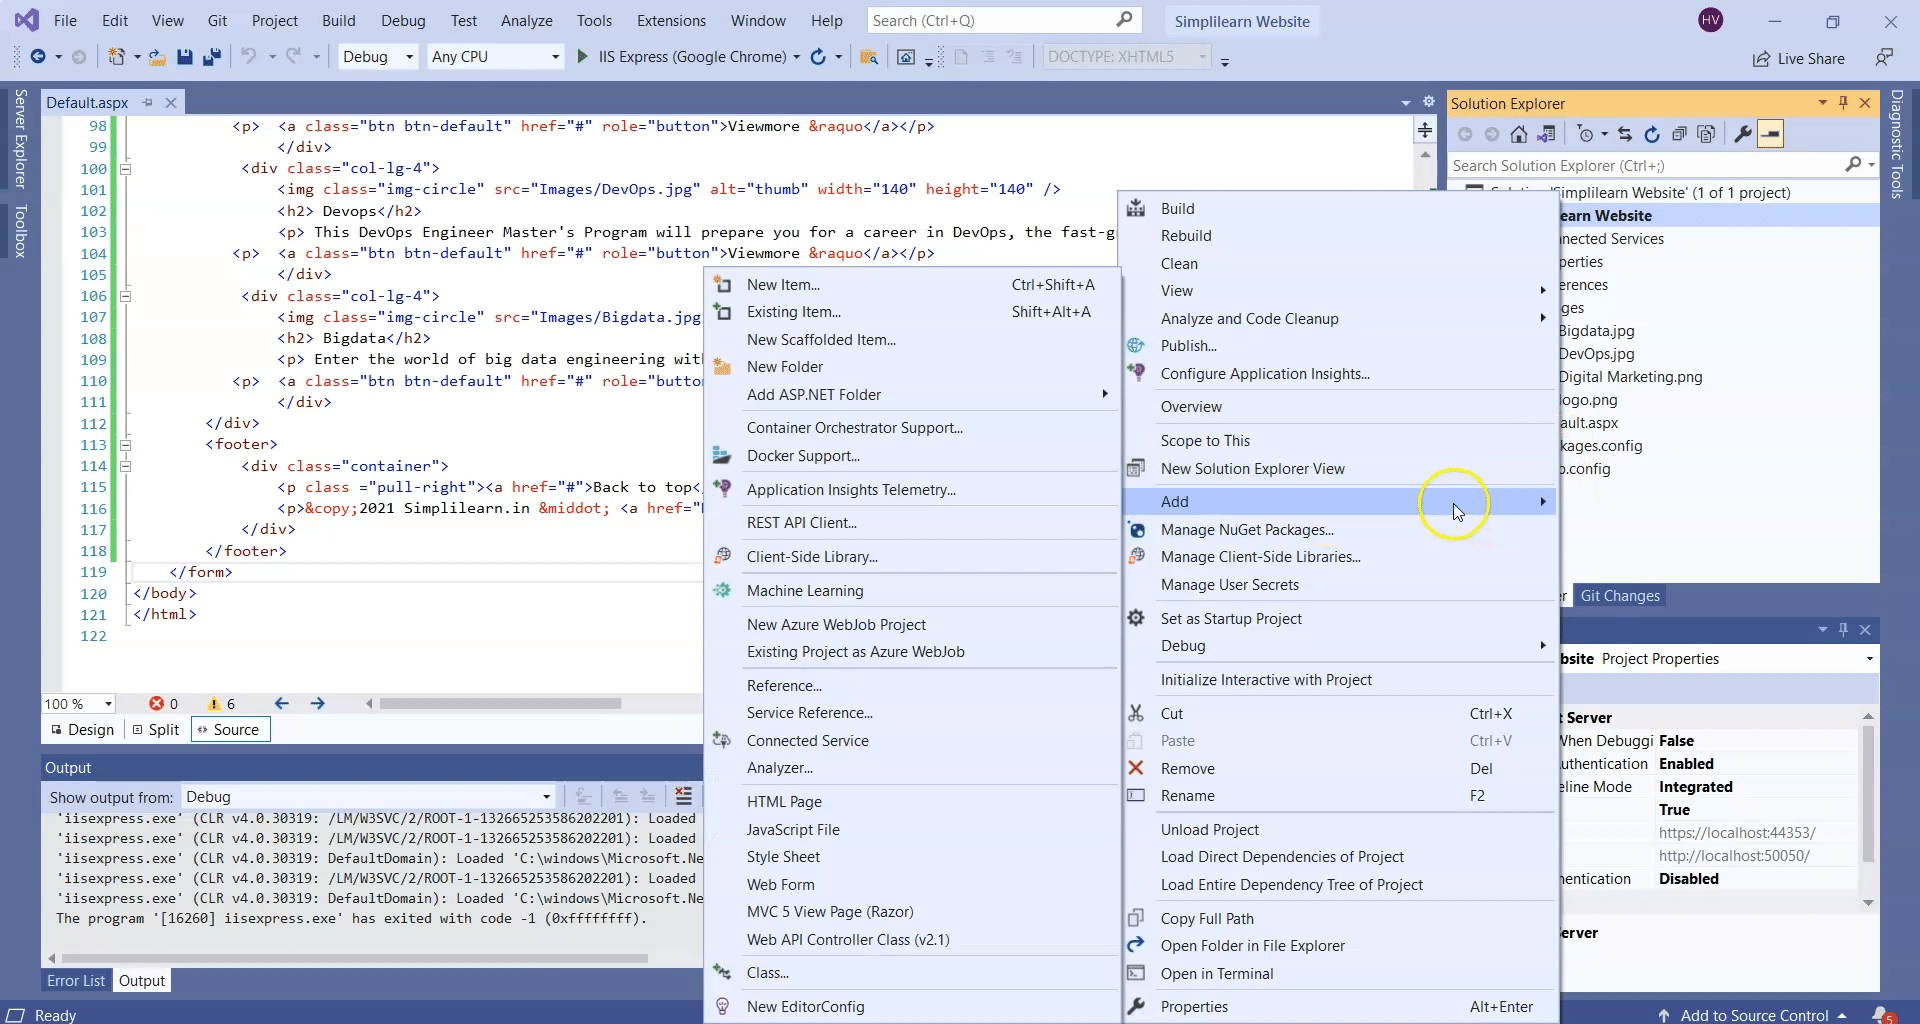The height and width of the screenshot is (1024, 1920).
Task: Pin the Default.aspx tab
Action: coord(148,102)
